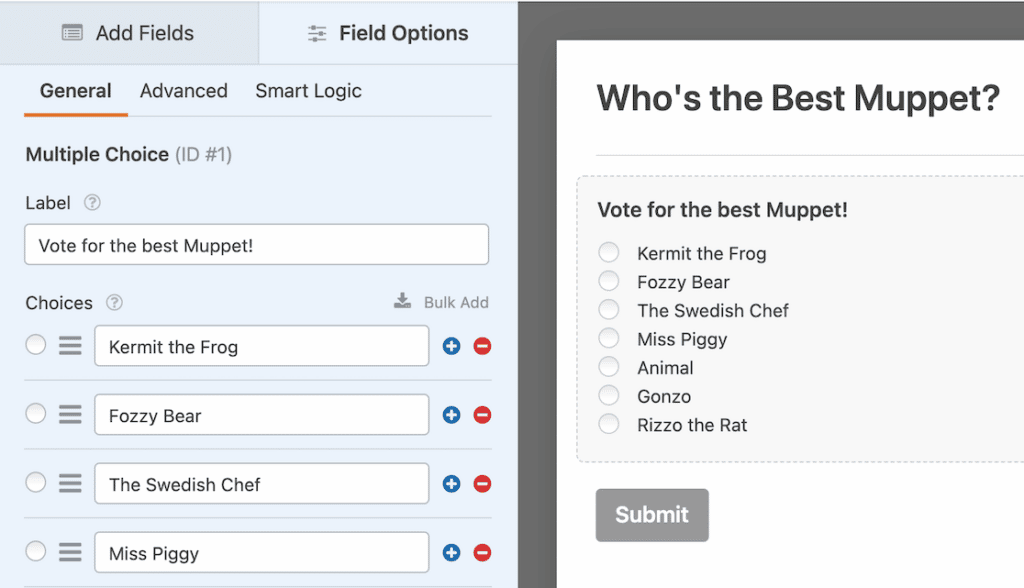
Task: Switch to the Advanced tab
Action: click(x=183, y=91)
